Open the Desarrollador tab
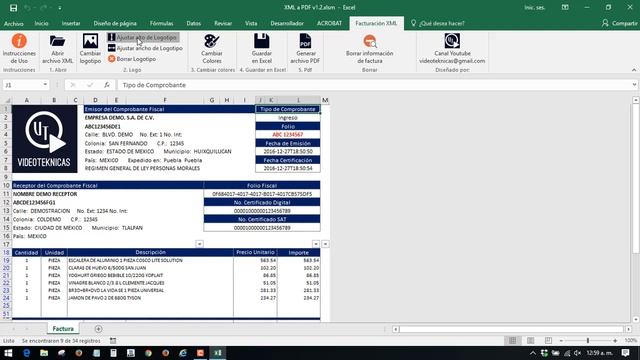 pyautogui.click(x=287, y=23)
